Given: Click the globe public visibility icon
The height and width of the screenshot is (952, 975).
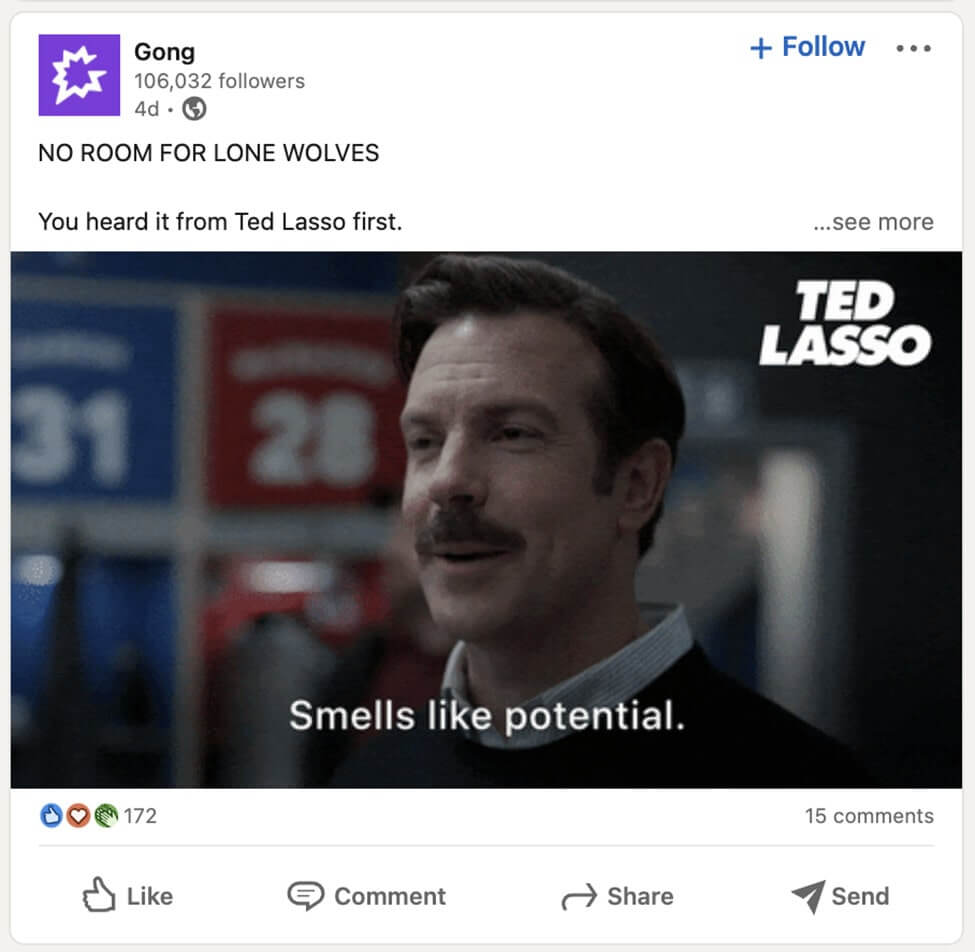Looking at the screenshot, I should pos(194,109).
